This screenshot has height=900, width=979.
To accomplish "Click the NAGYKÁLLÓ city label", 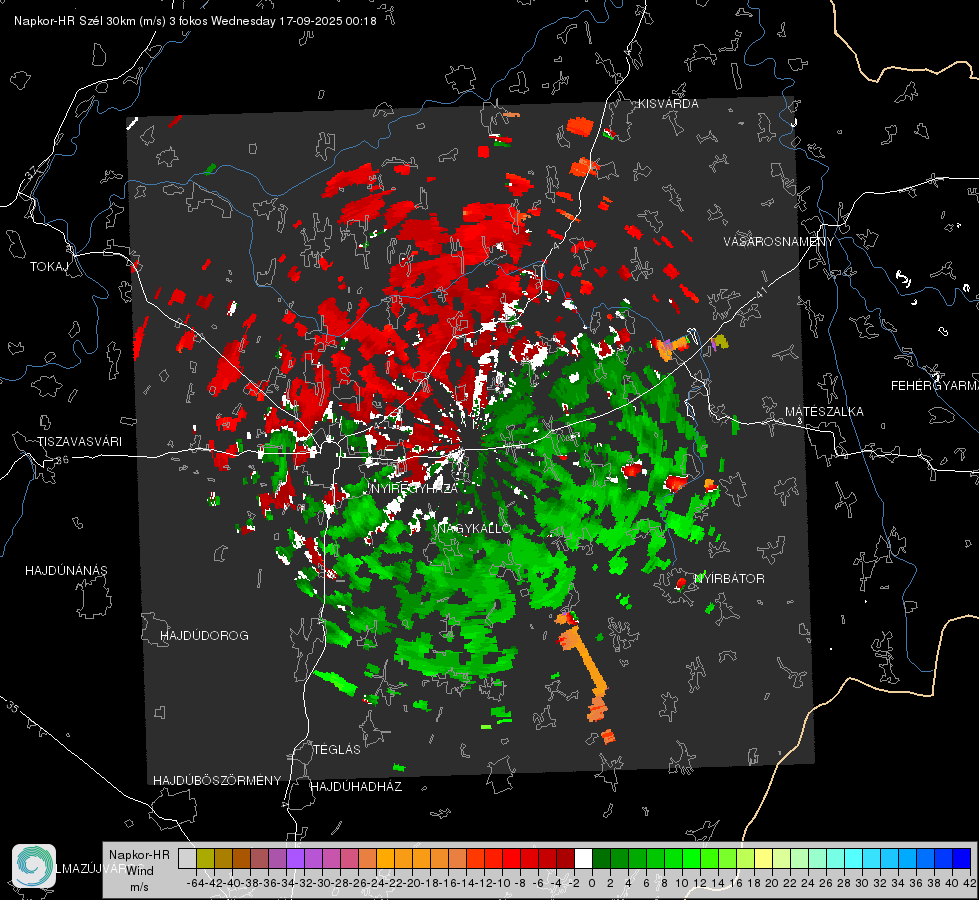I will tap(475, 528).
